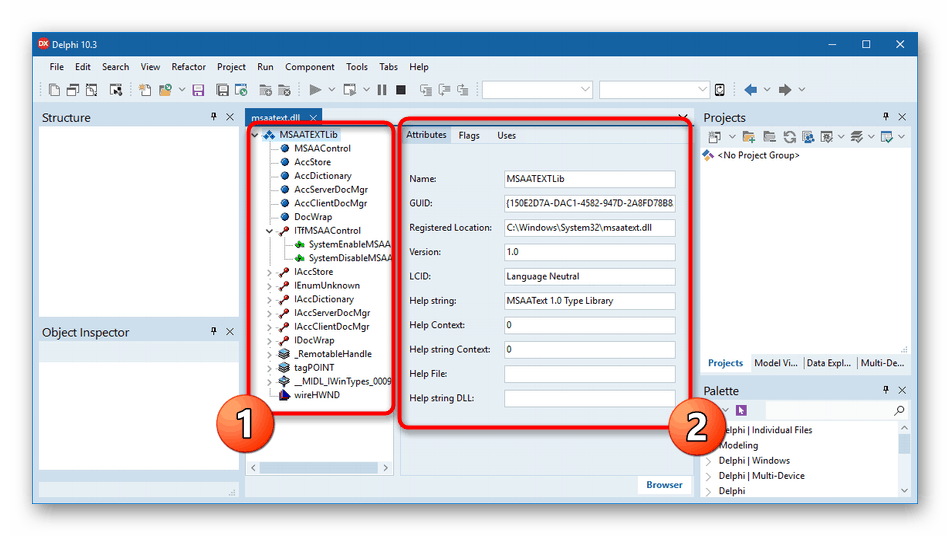Click the Open Project toolbar icon
This screenshot has height=536, width=950.
(241, 90)
